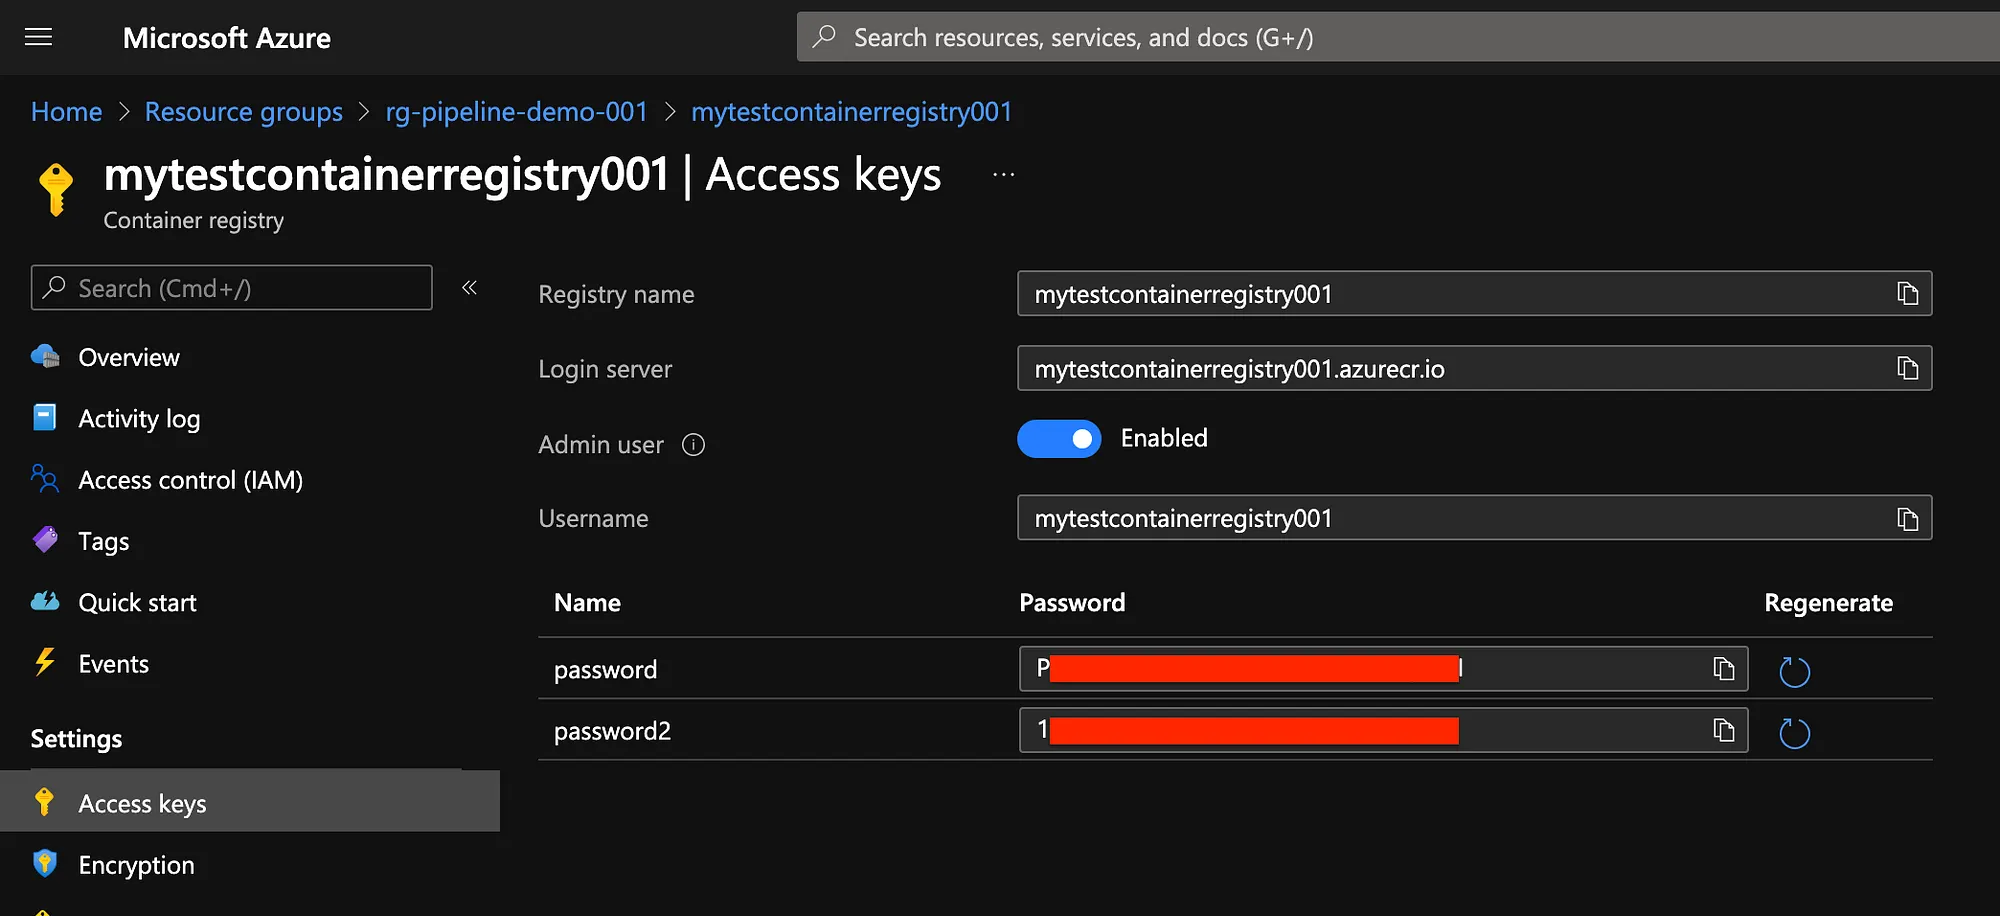
Task: Open Access control (IAM) menu item
Action: tap(190, 480)
